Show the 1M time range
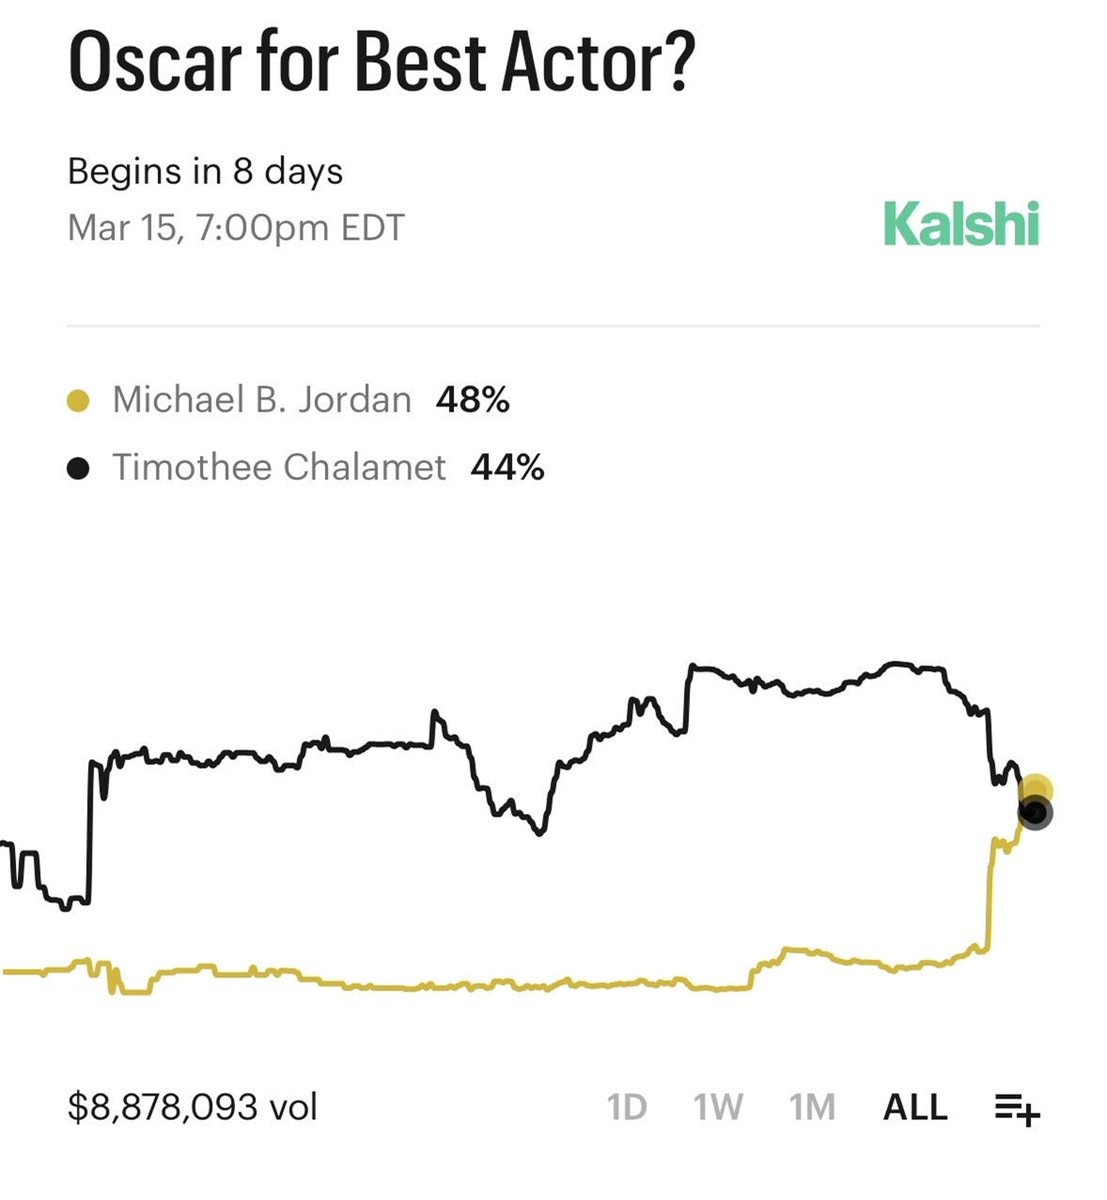This screenshot has height=1200, width=1107. pos(811,1108)
